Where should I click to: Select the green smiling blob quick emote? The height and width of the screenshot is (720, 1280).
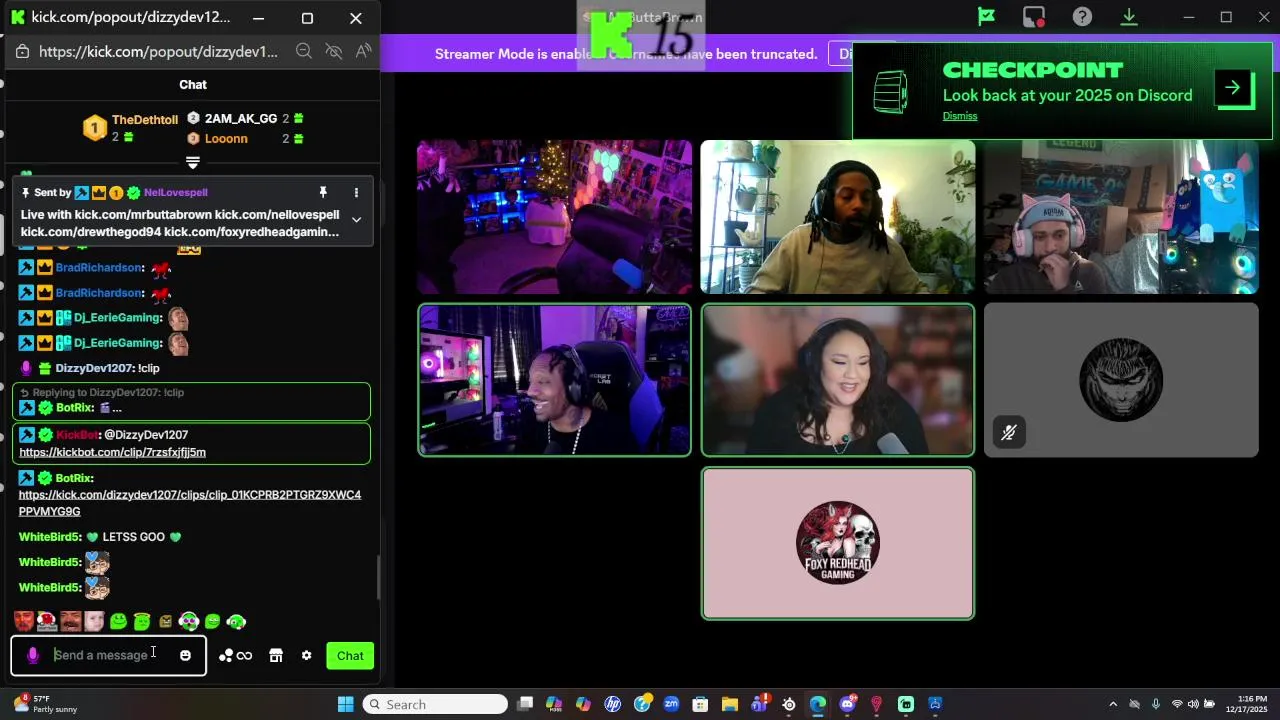pyautogui.click(x=118, y=622)
